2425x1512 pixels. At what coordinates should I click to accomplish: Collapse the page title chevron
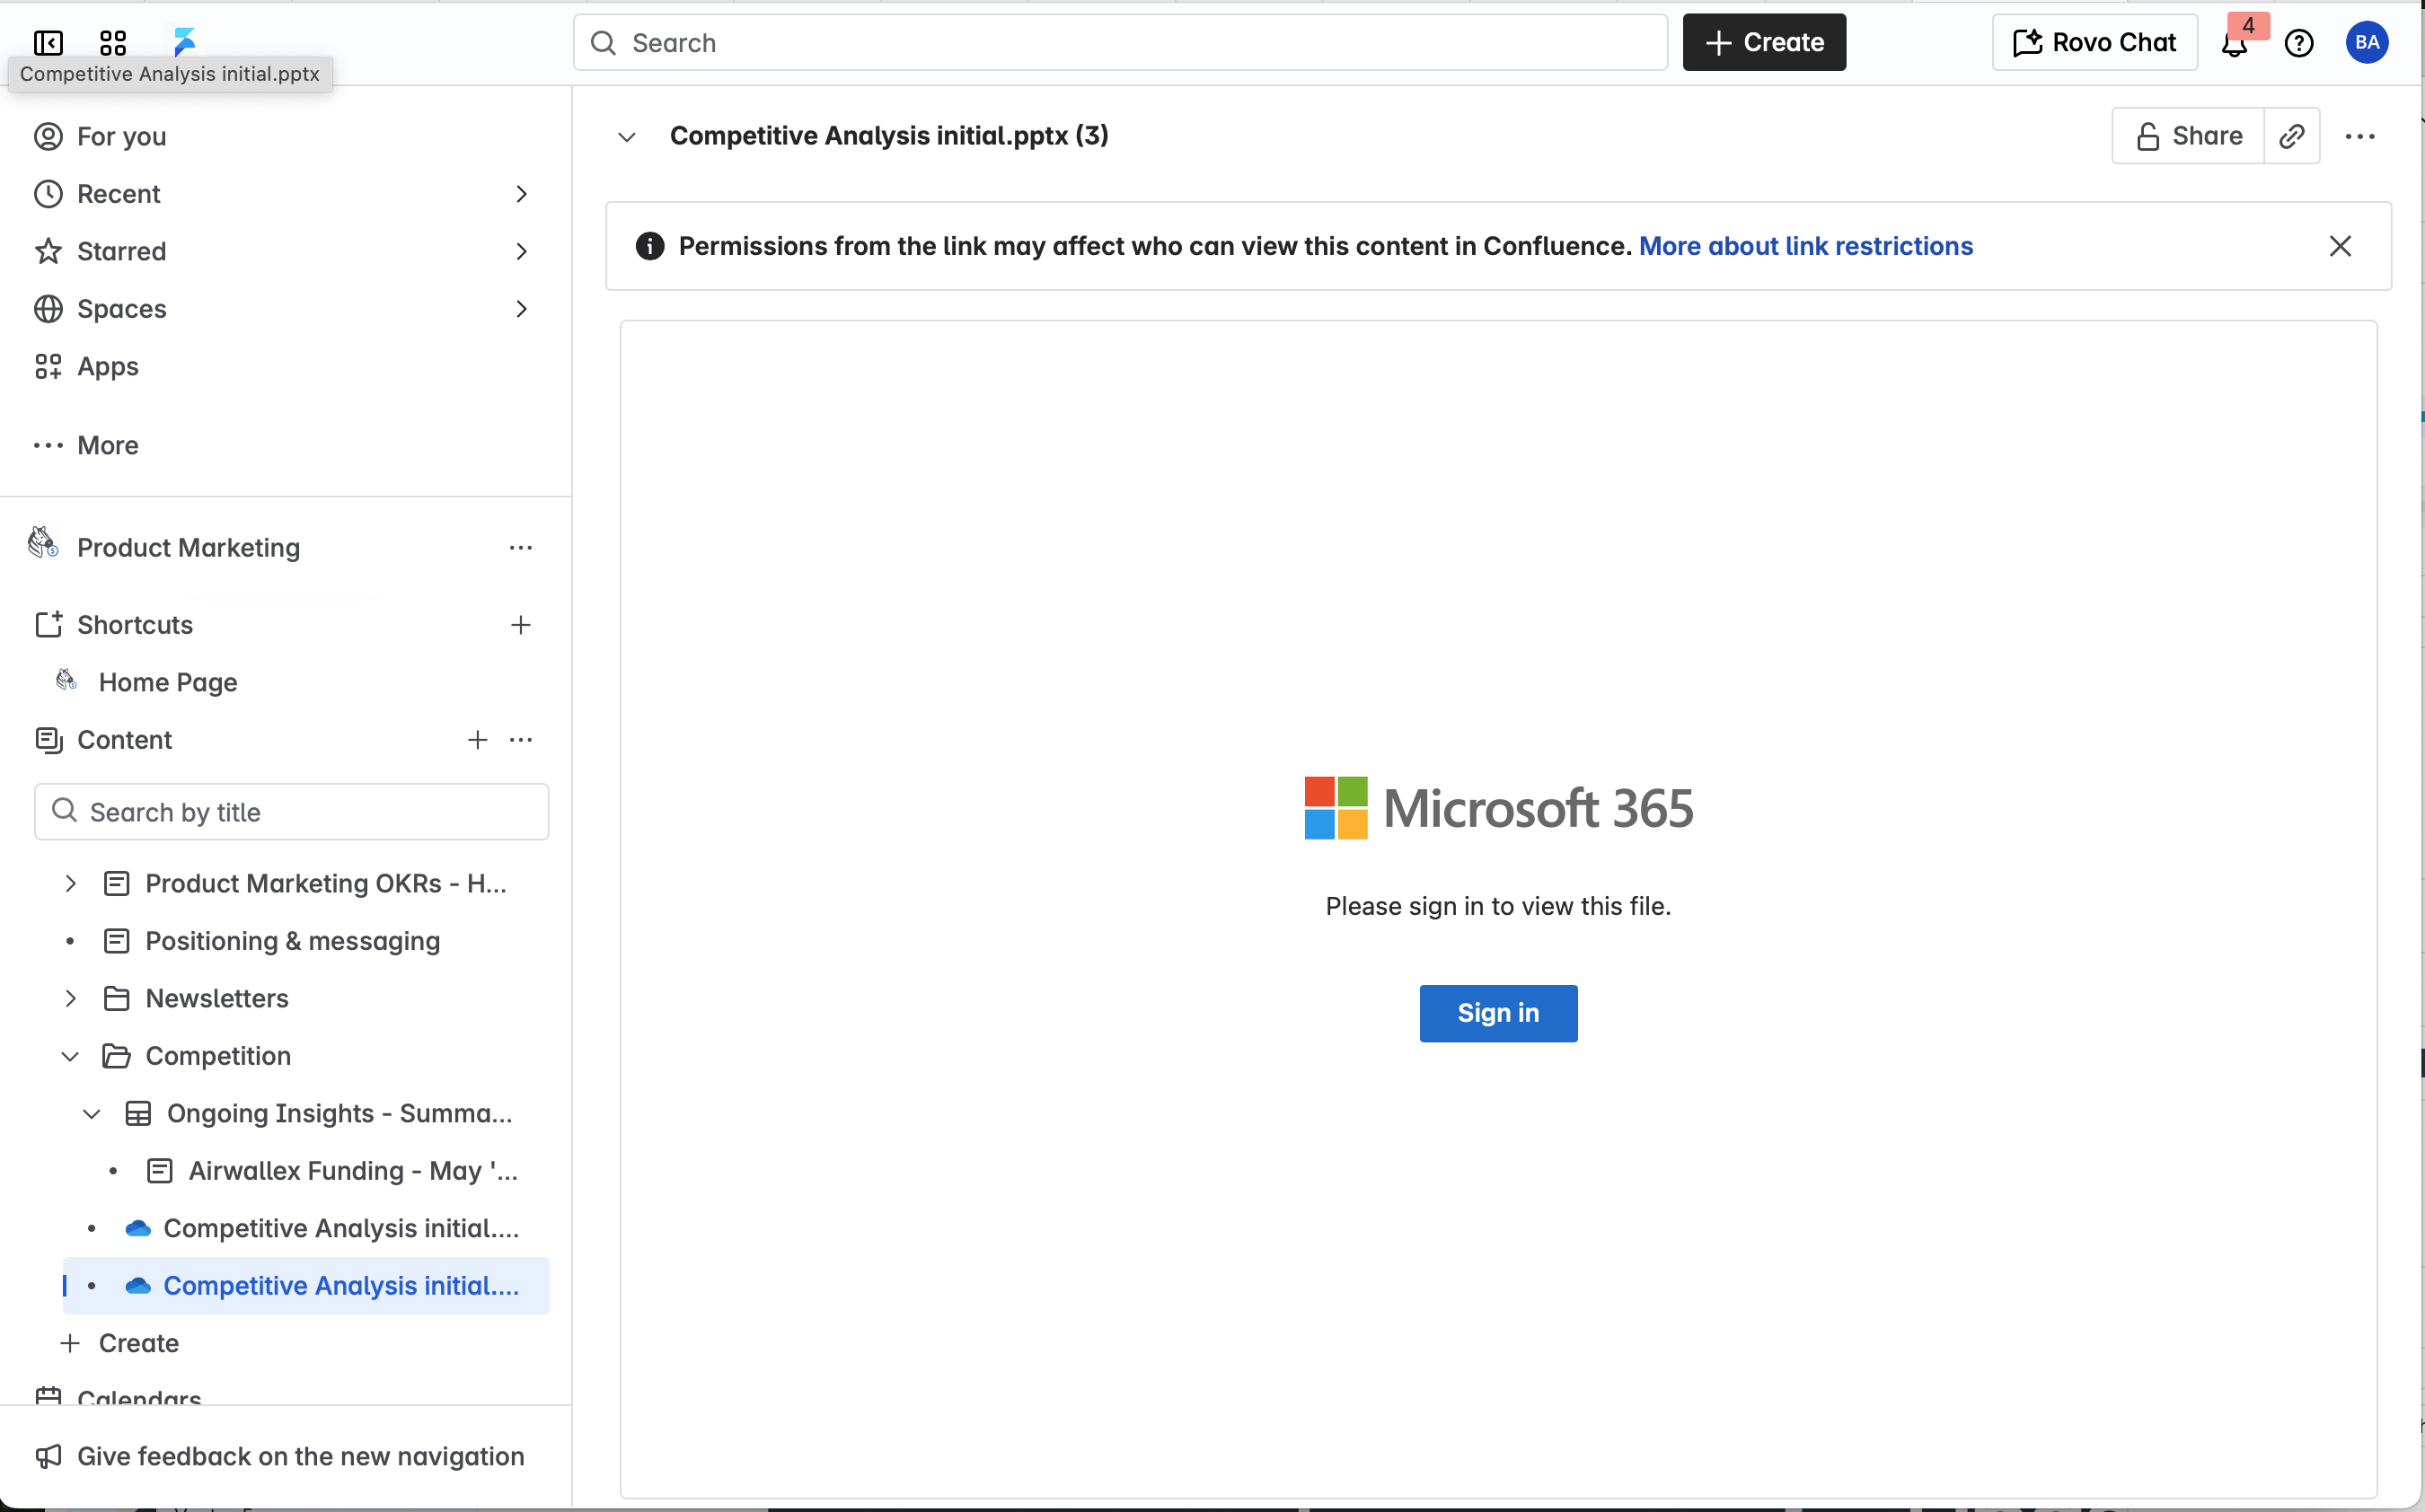pos(627,137)
